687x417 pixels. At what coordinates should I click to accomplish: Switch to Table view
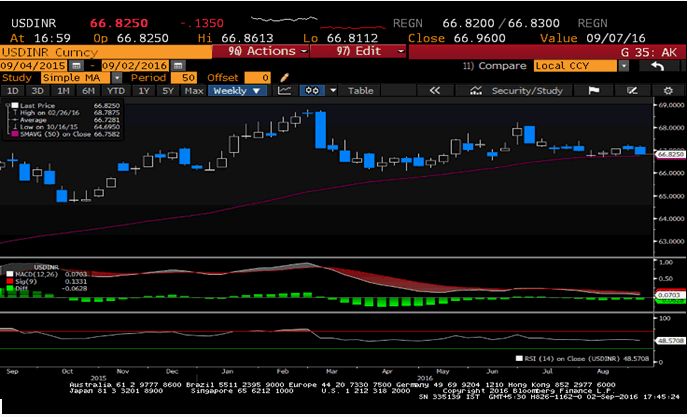click(361, 91)
